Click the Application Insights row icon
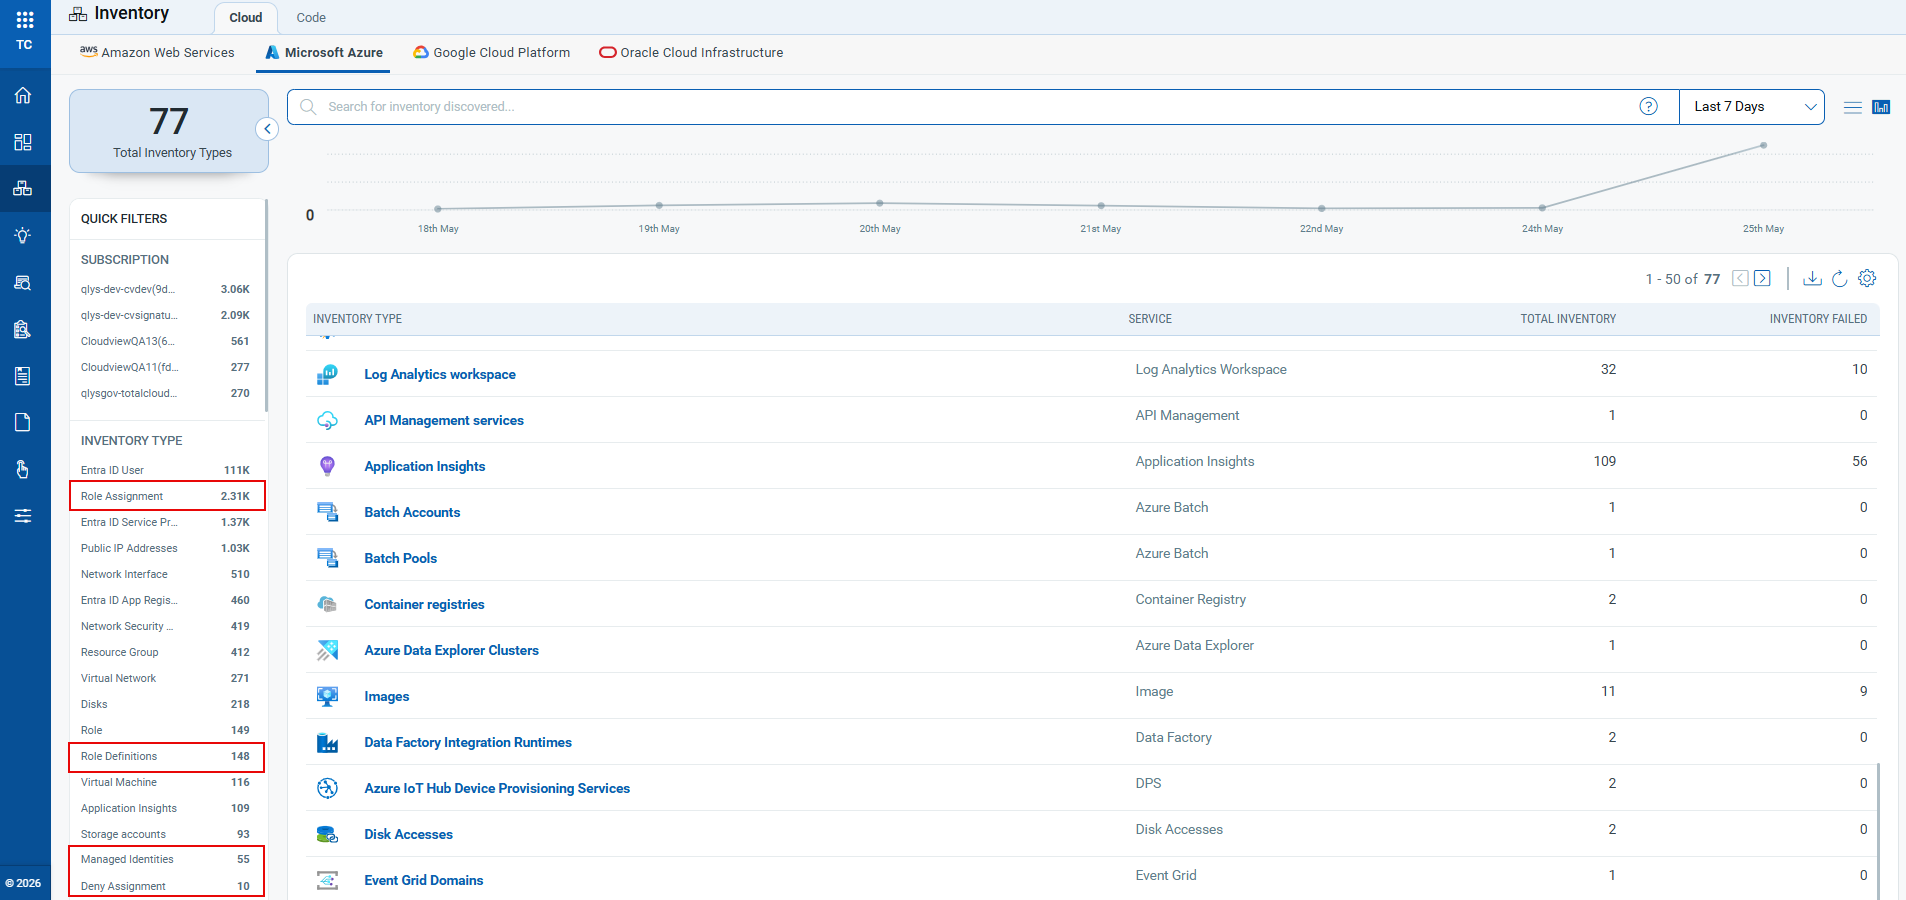Image resolution: width=1906 pixels, height=900 pixels. pos(327,466)
